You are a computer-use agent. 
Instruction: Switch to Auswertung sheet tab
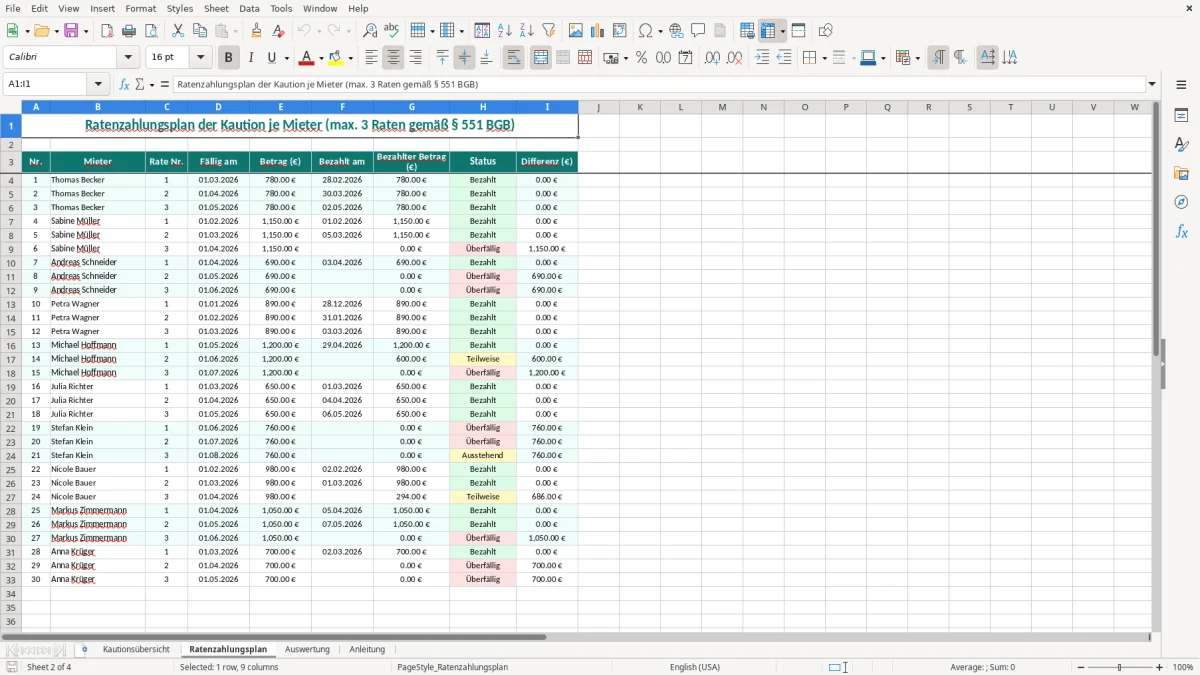307,649
